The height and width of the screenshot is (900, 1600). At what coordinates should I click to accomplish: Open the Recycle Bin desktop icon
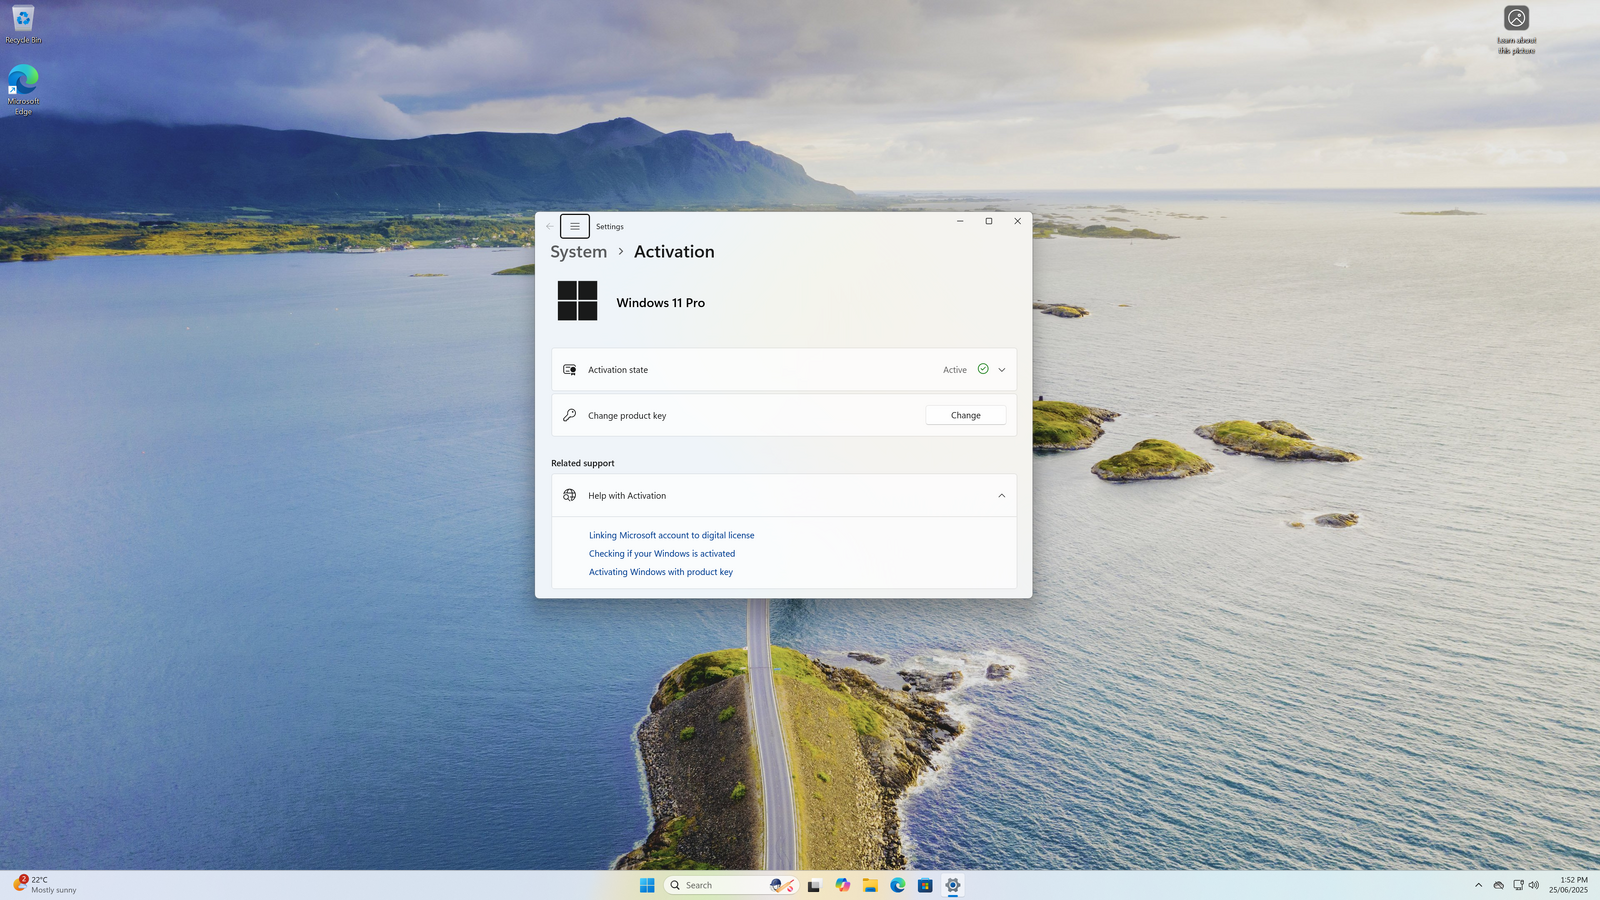[23, 25]
